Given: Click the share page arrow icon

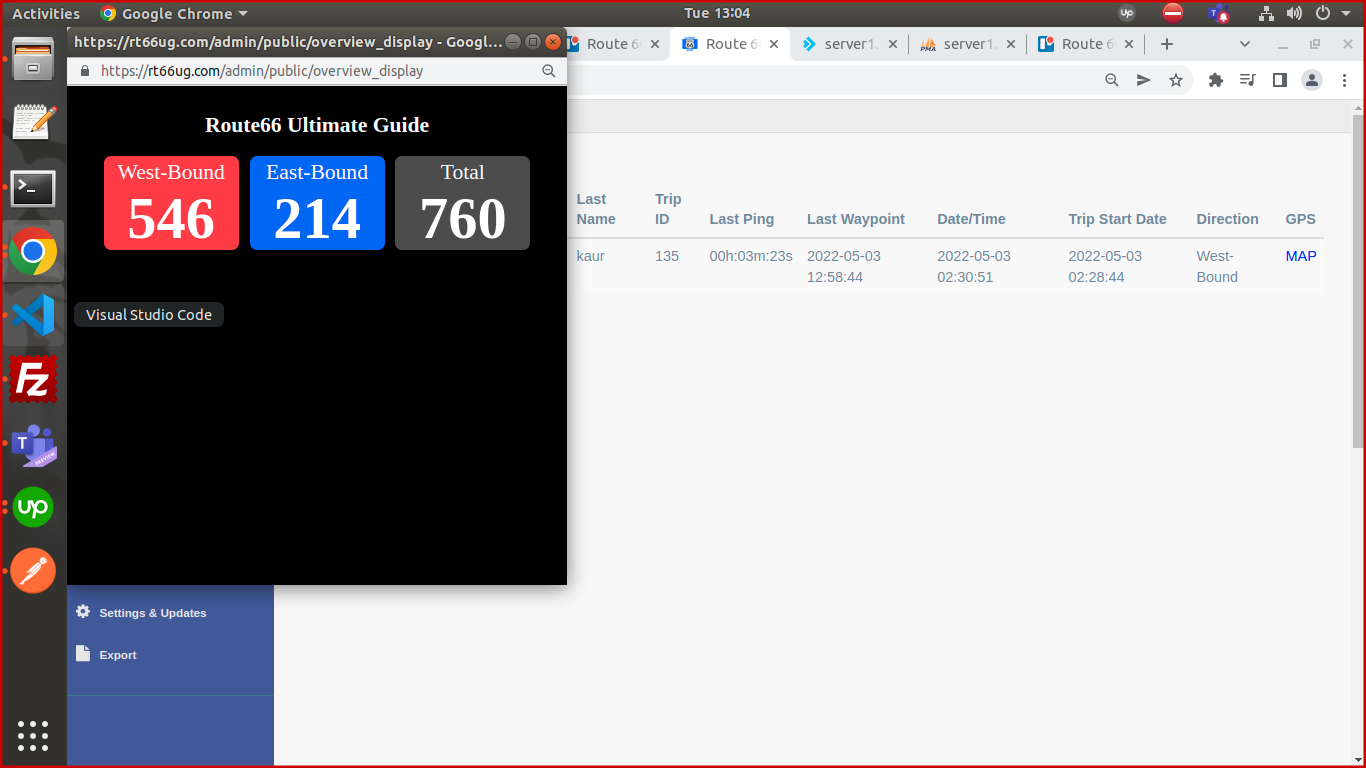Looking at the screenshot, I should point(1144,80).
